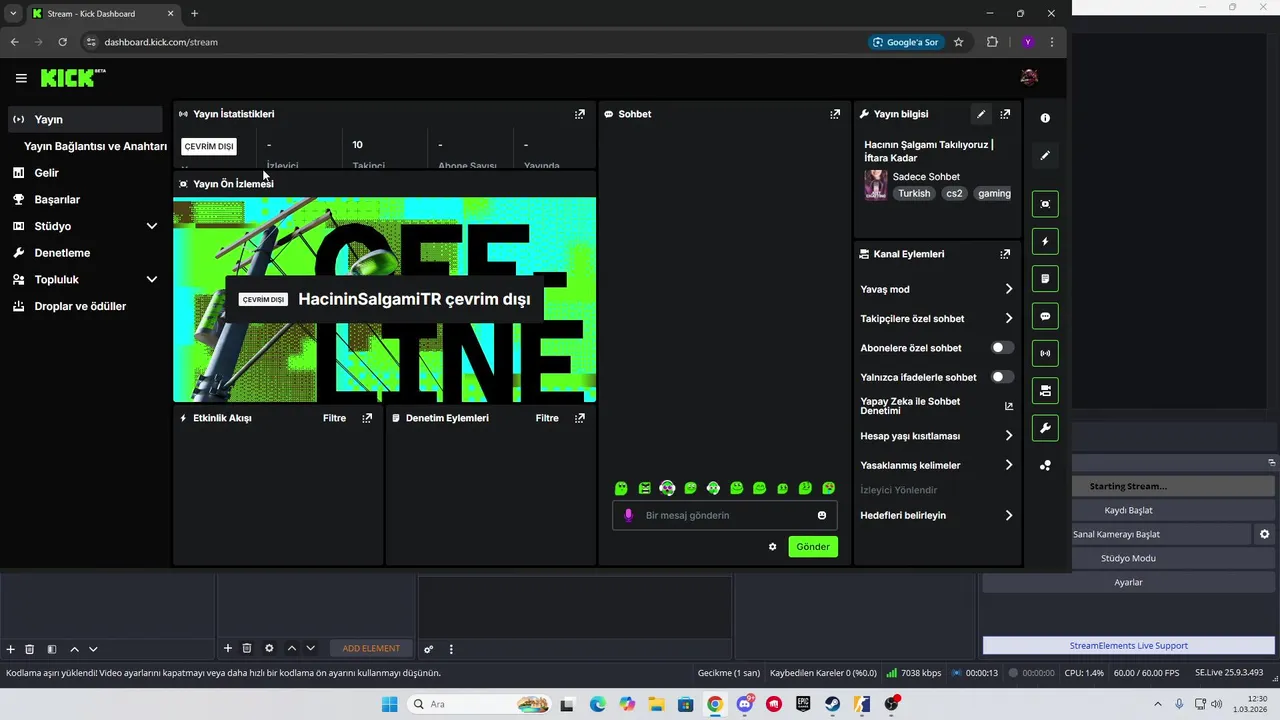Click StreamElements Live Support button
The height and width of the screenshot is (720, 1280).
point(1128,646)
